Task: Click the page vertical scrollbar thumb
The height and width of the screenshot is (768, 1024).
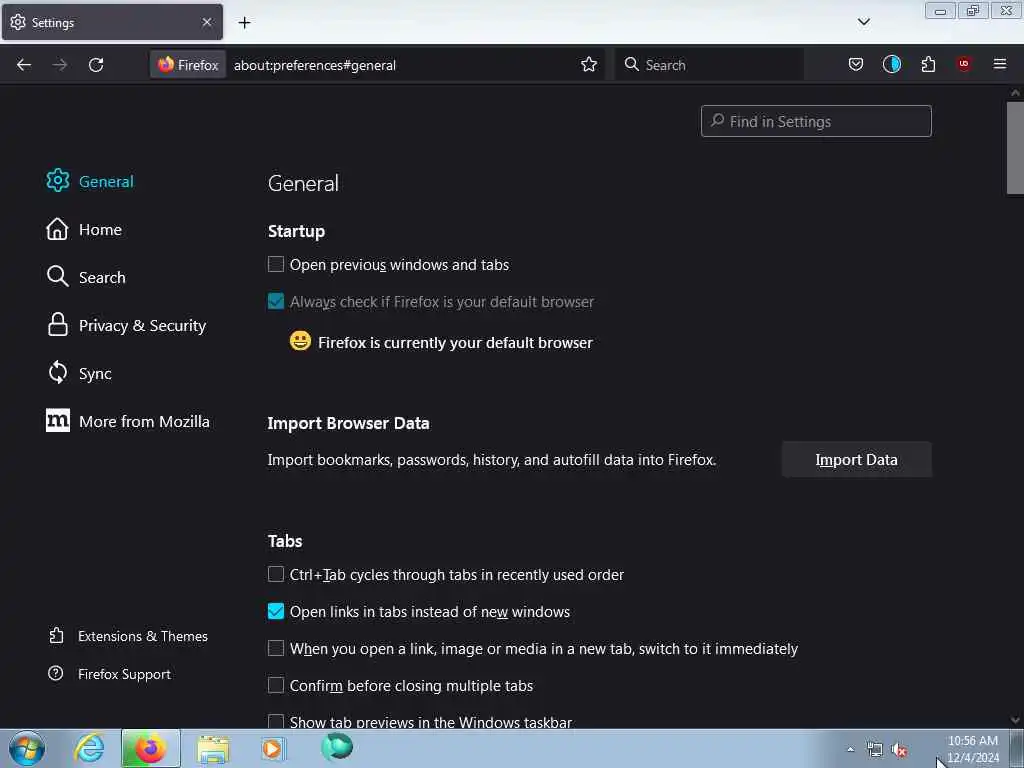Action: pos(1015,148)
